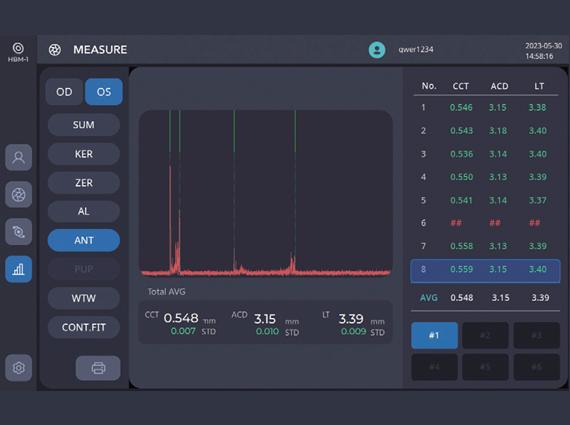Switch to KER mode
Image resolution: width=570 pixels, height=425 pixels.
pos(84,154)
